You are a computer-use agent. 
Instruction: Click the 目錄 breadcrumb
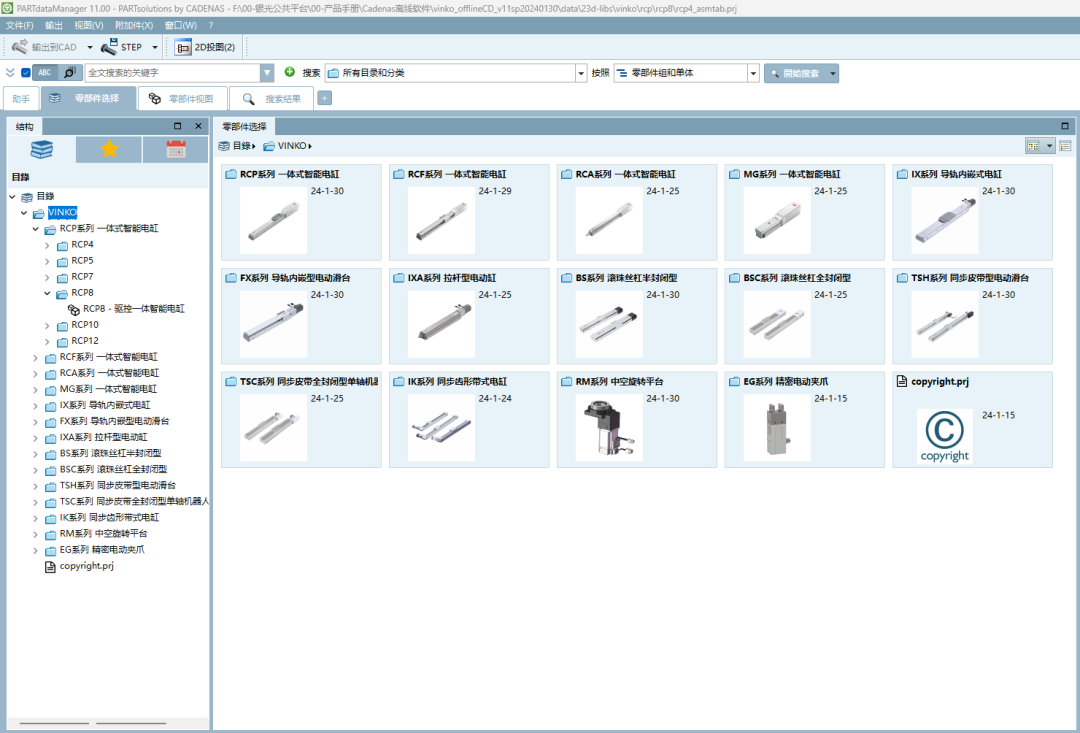click(x=236, y=146)
